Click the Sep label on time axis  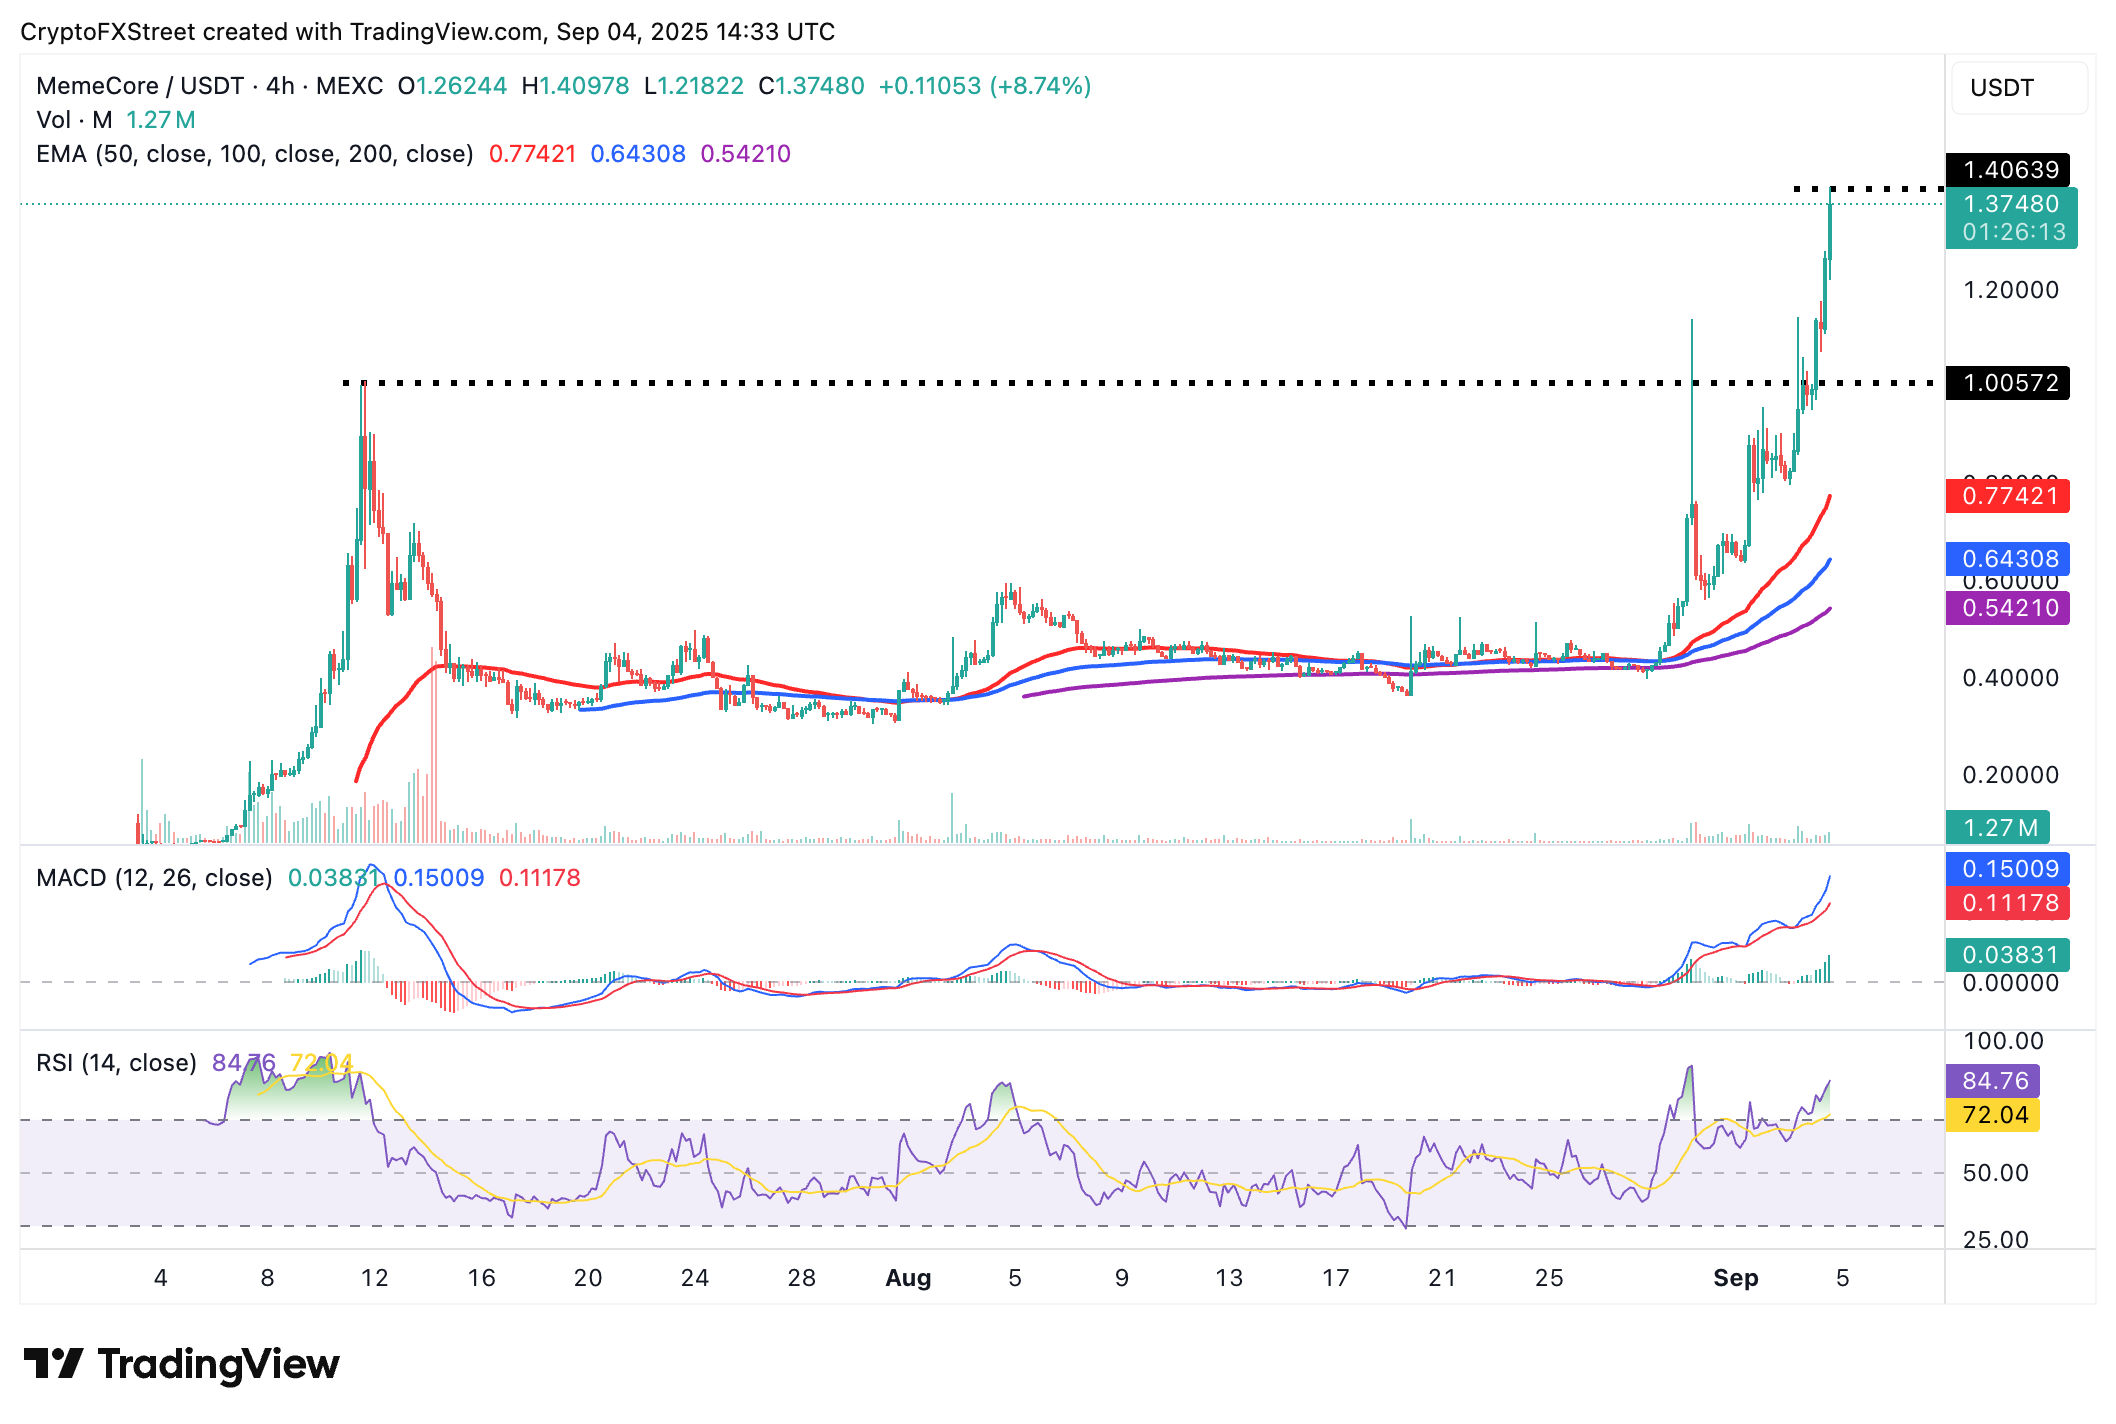pos(1735,1278)
